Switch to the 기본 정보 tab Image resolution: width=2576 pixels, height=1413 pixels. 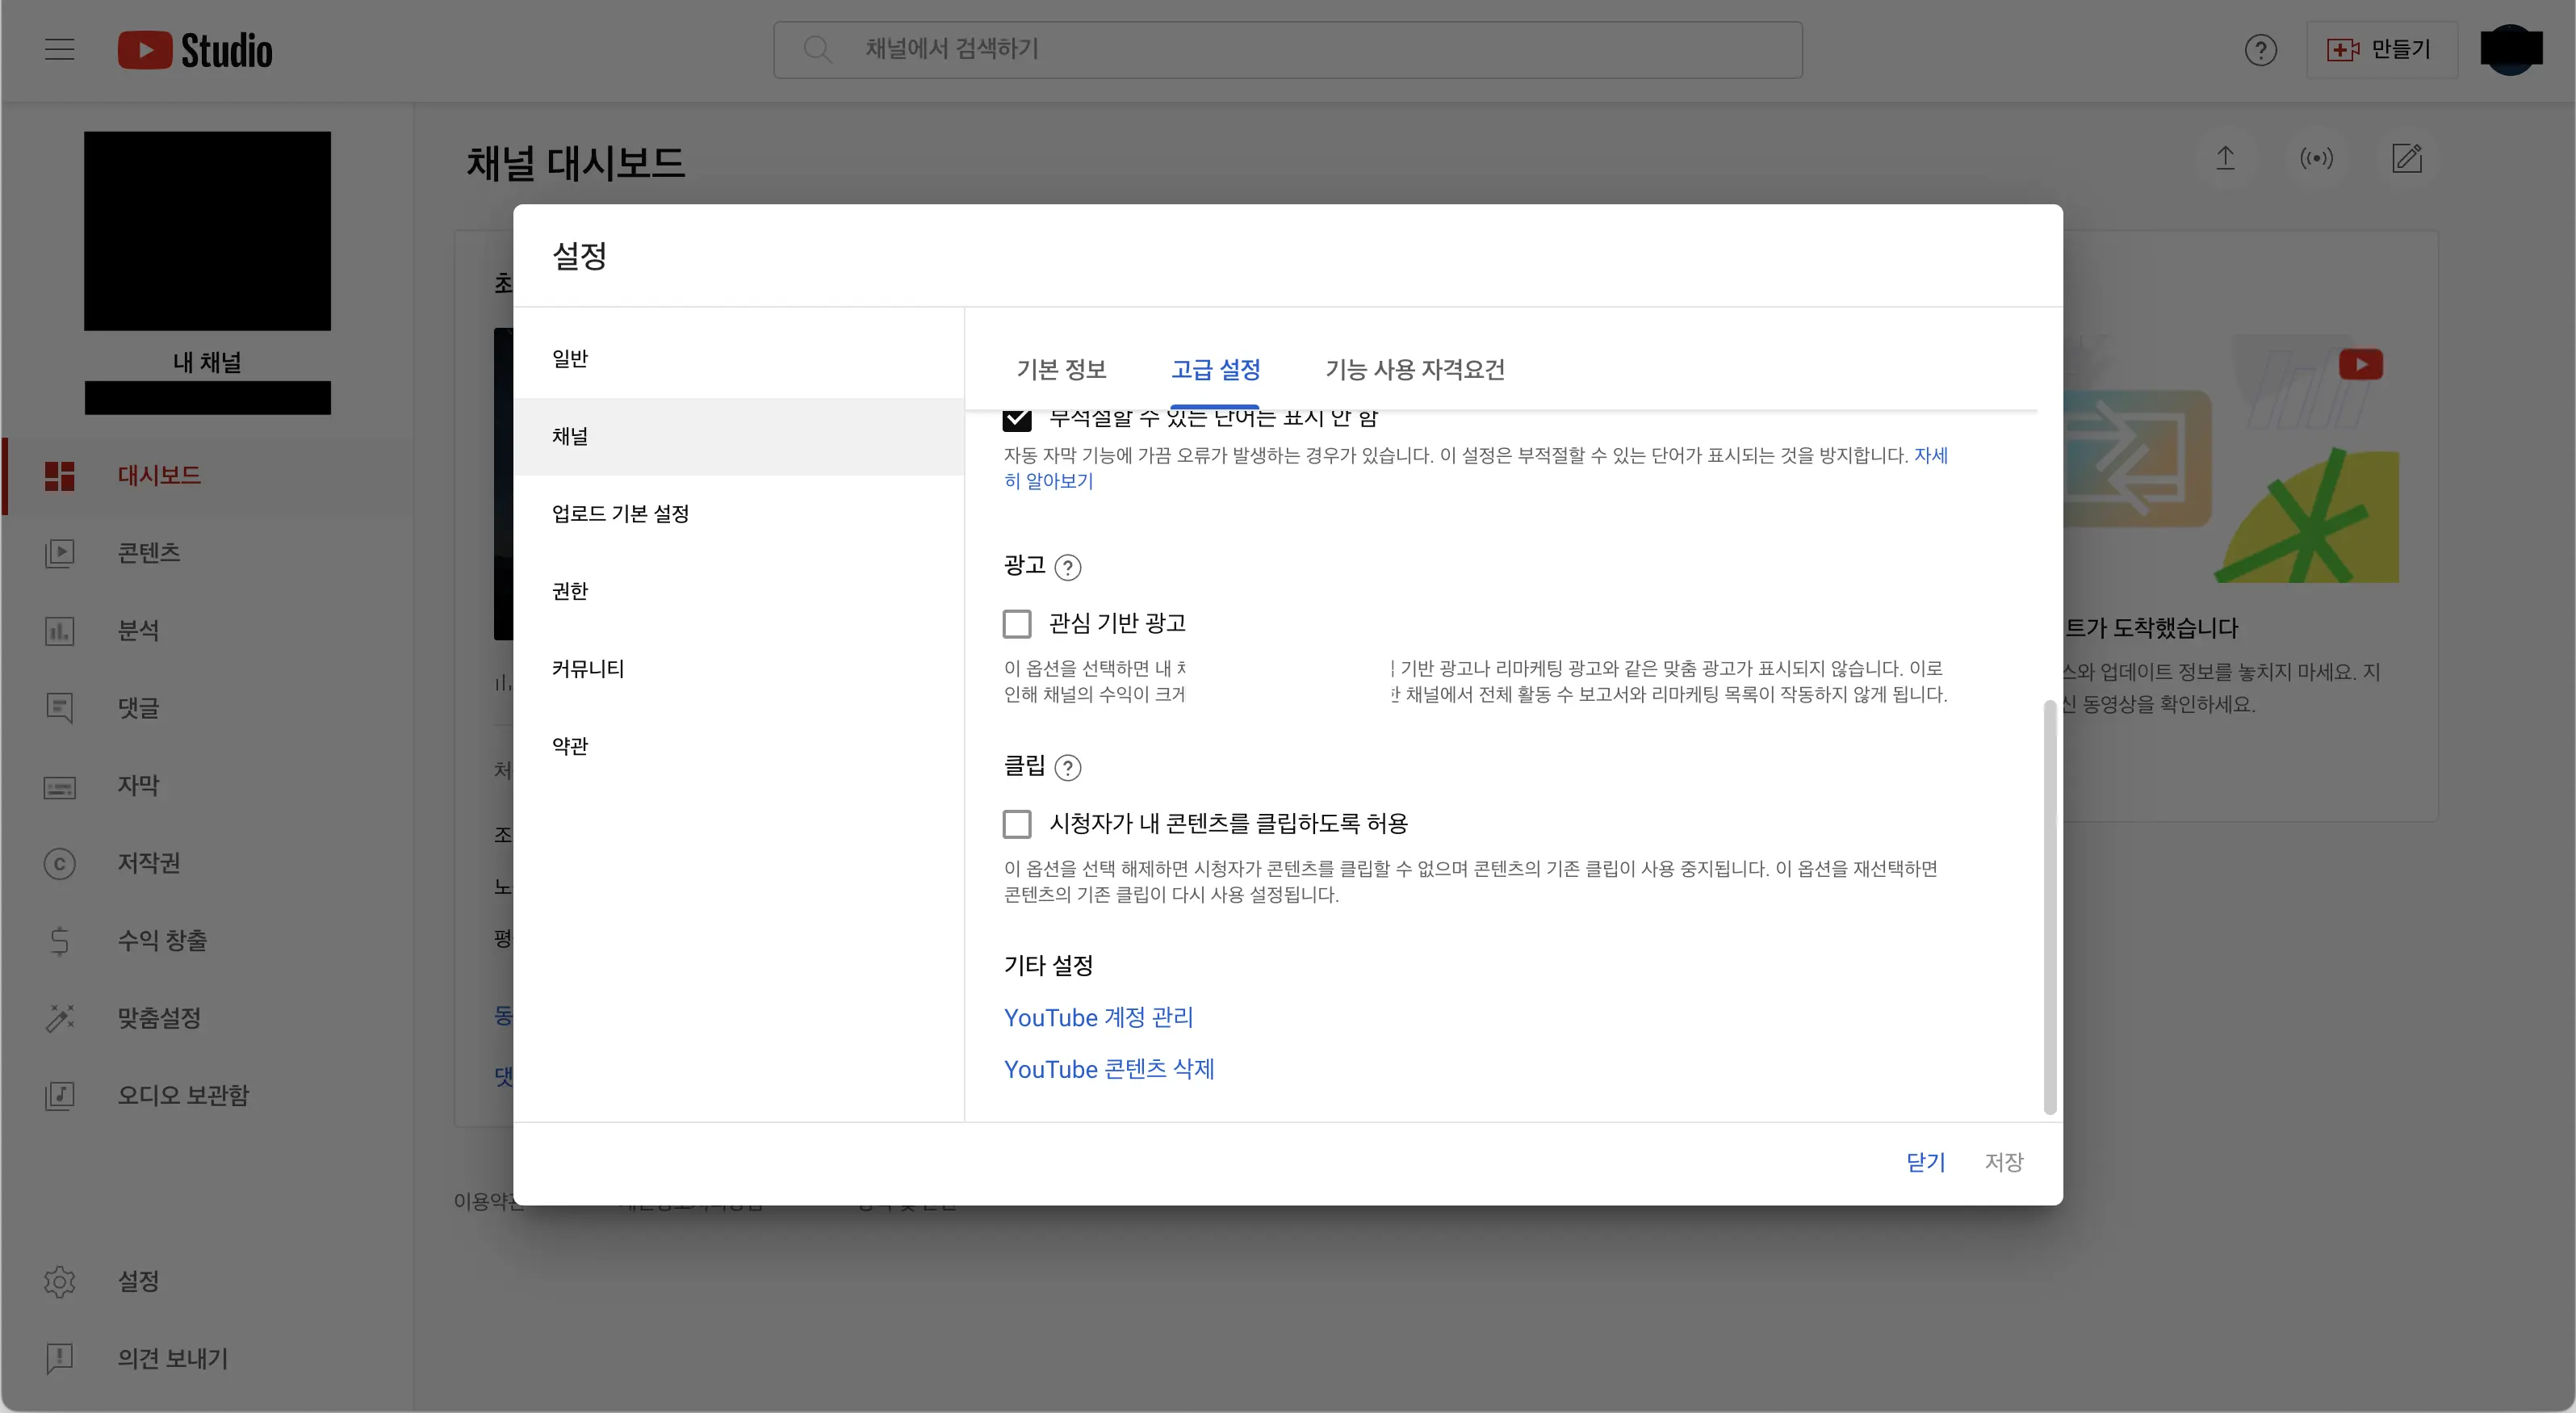point(1061,370)
